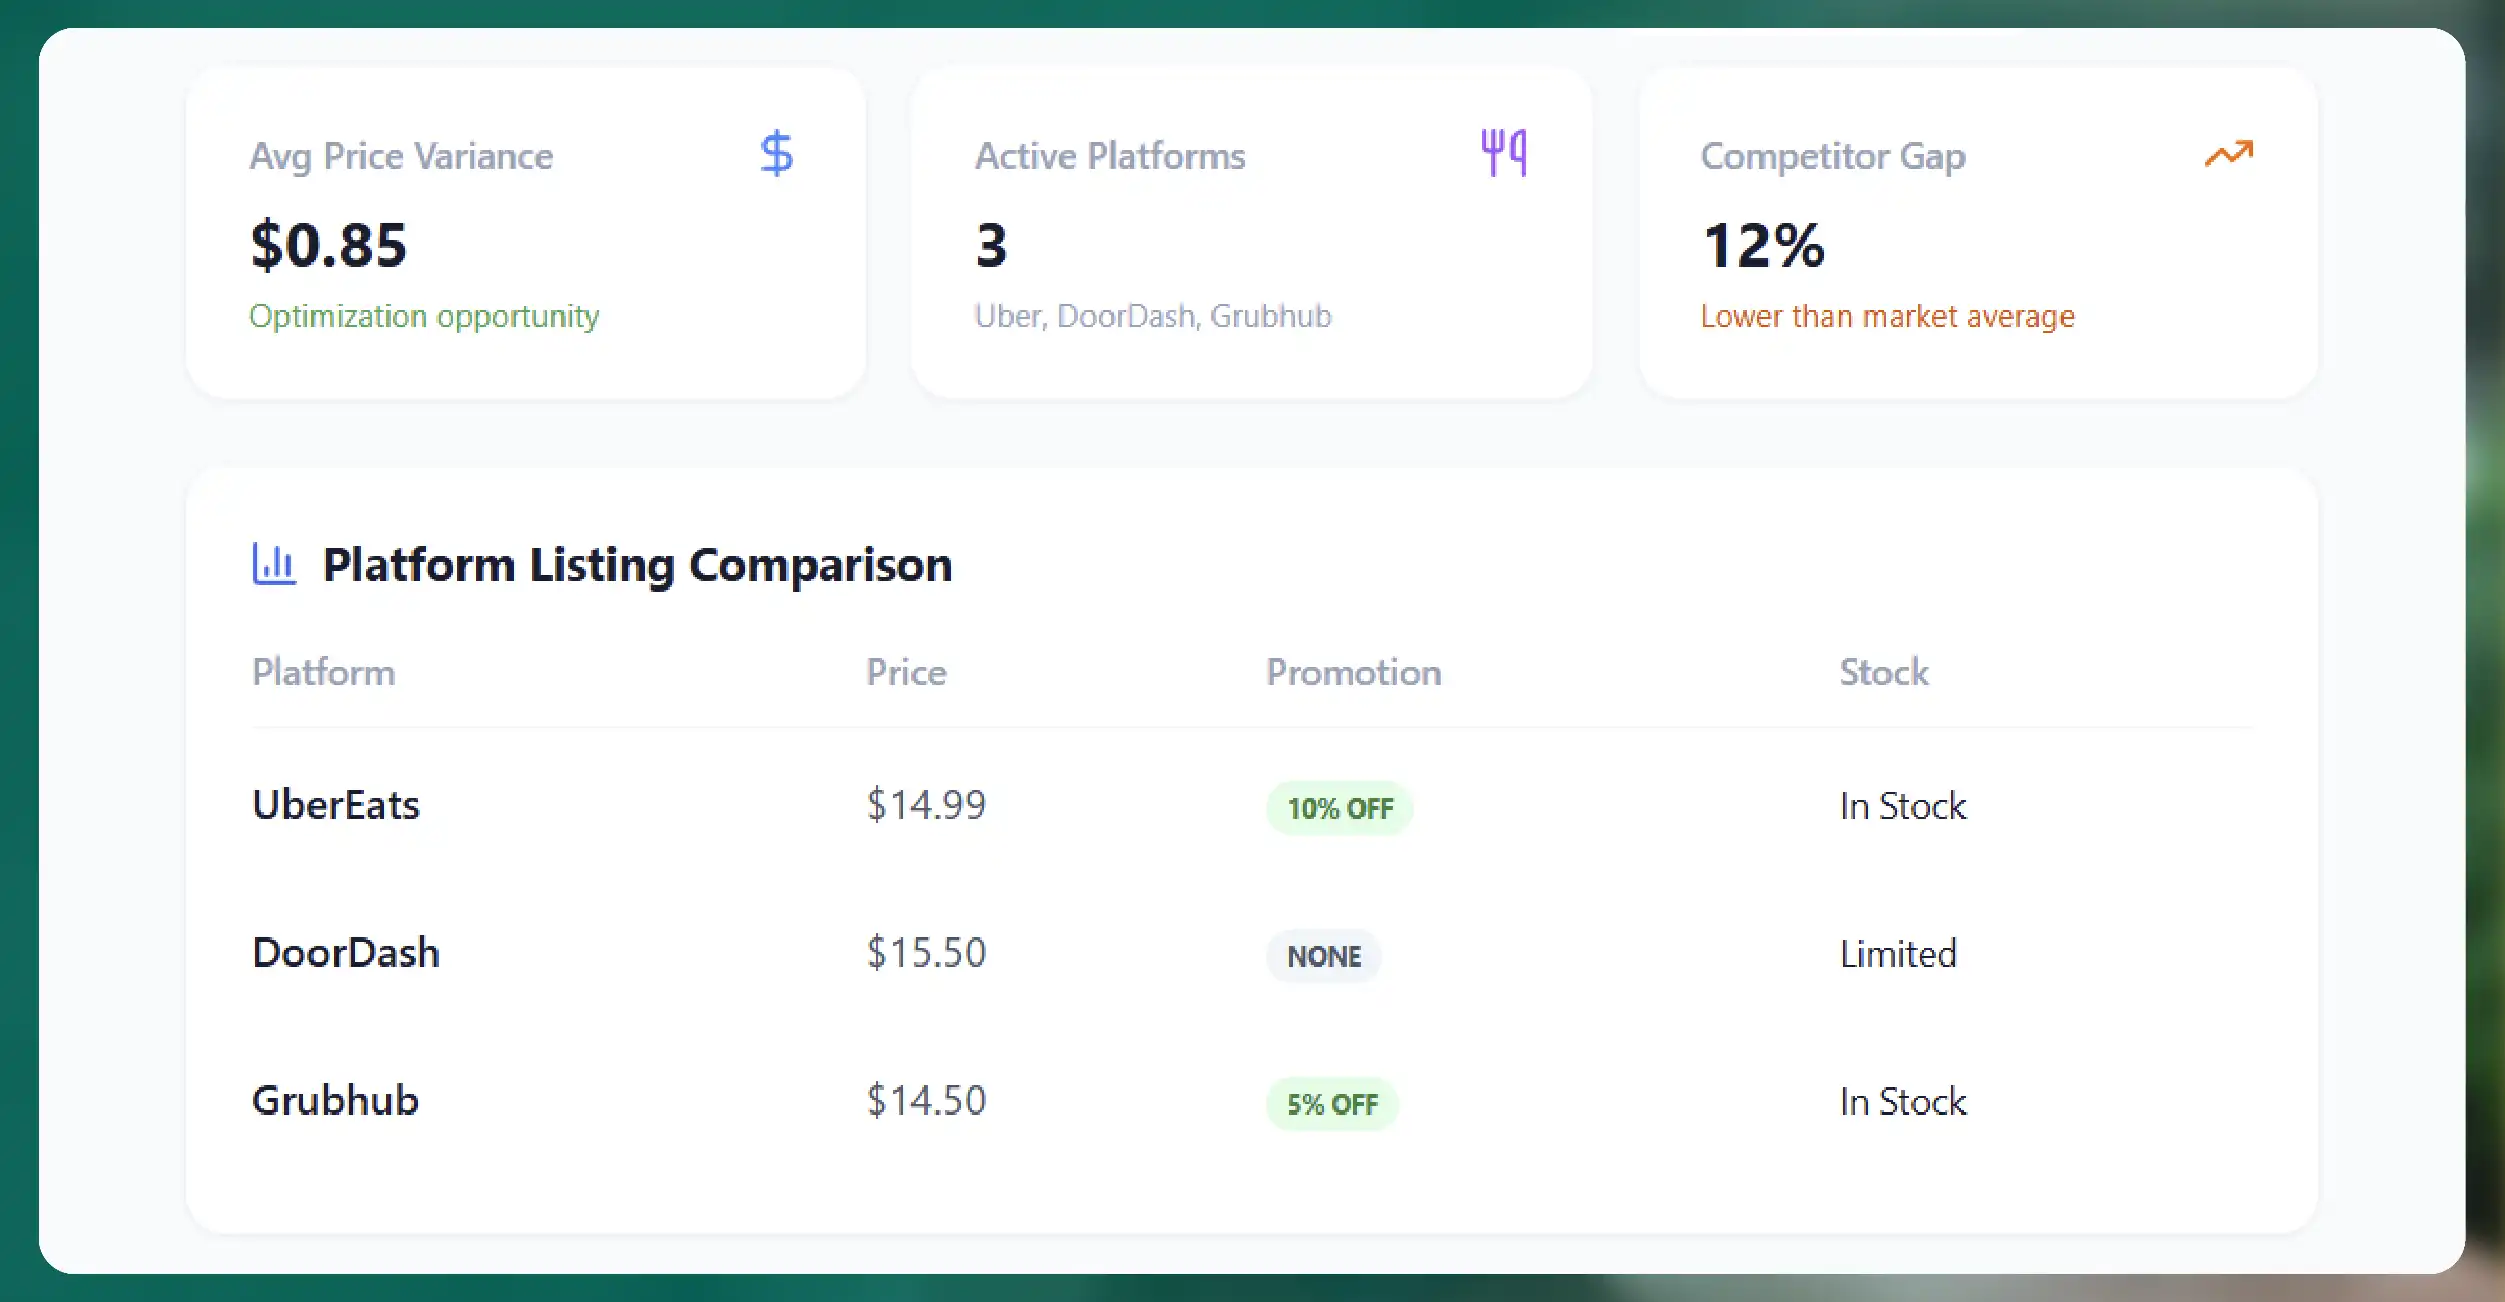Click the active platforms count 3
This screenshot has width=2505, height=1302.
[x=991, y=245]
